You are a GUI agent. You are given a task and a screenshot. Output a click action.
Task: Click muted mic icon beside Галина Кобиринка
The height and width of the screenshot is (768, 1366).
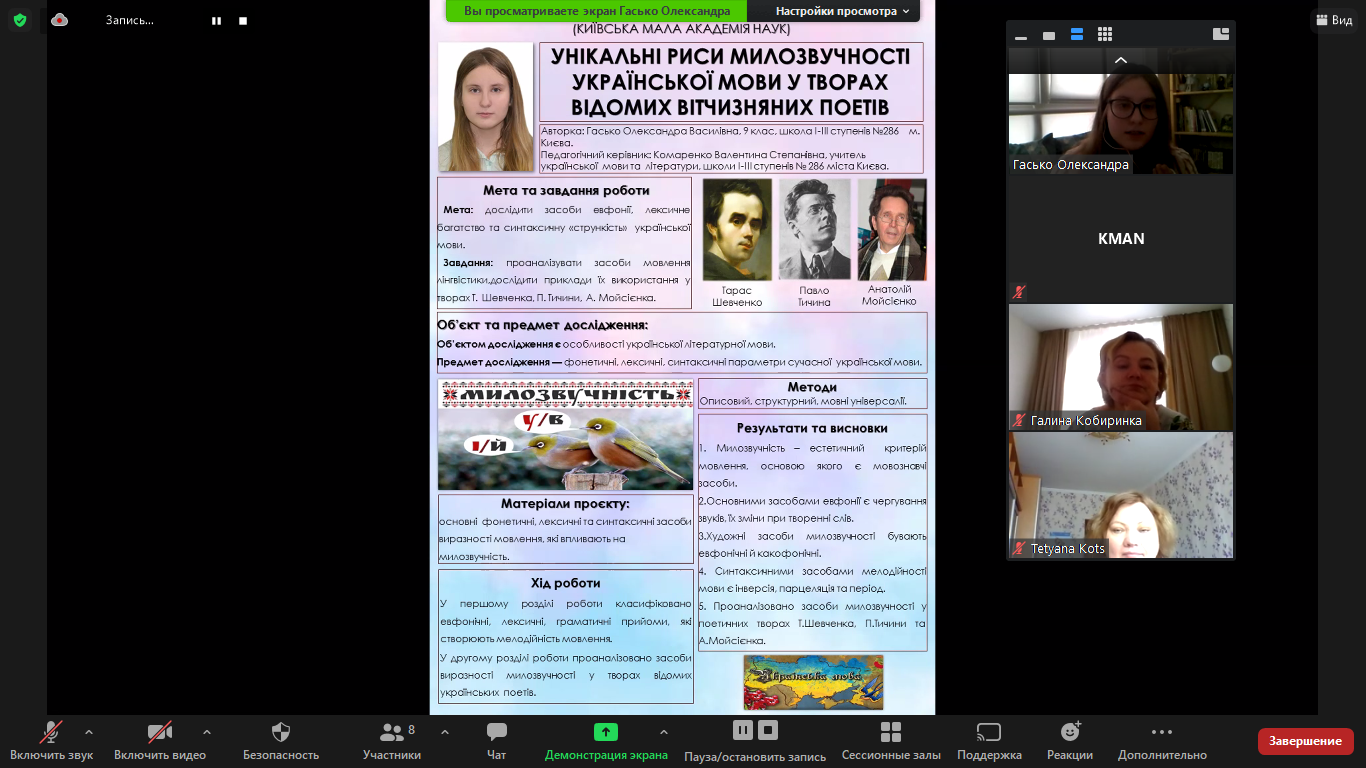pos(1019,421)
